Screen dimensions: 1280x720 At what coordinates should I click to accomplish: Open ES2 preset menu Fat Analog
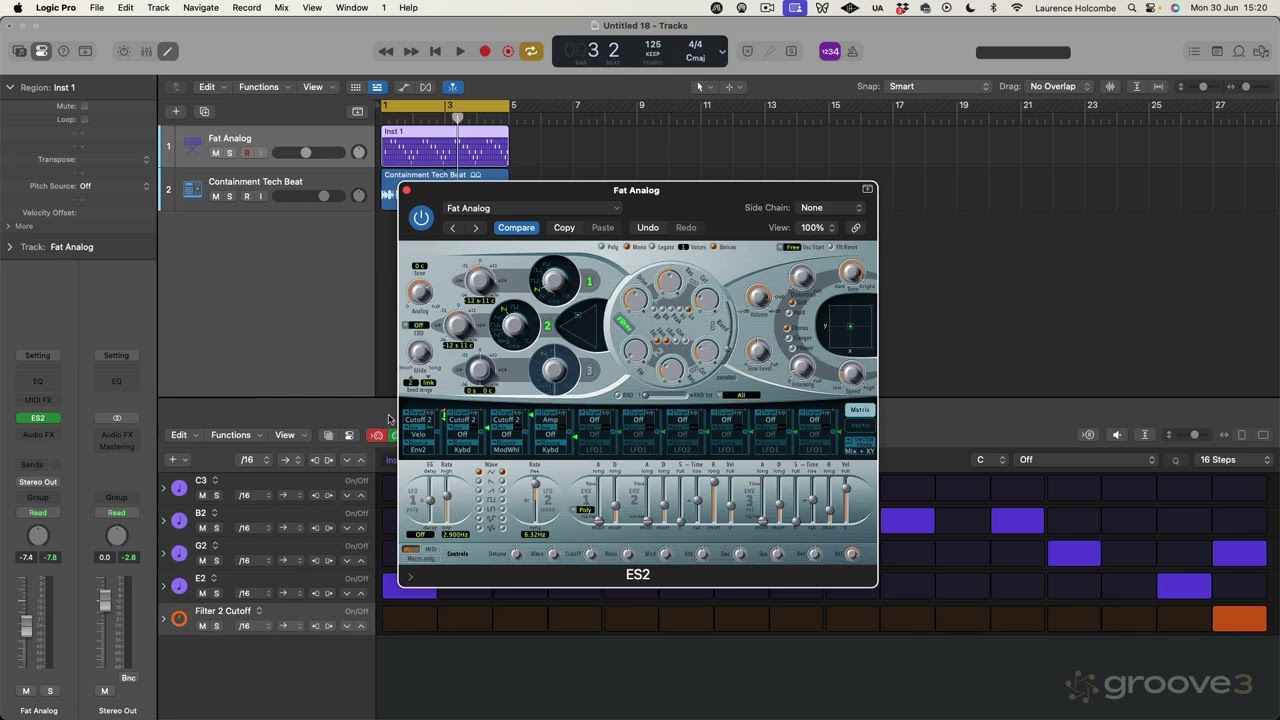pos(532,208)
